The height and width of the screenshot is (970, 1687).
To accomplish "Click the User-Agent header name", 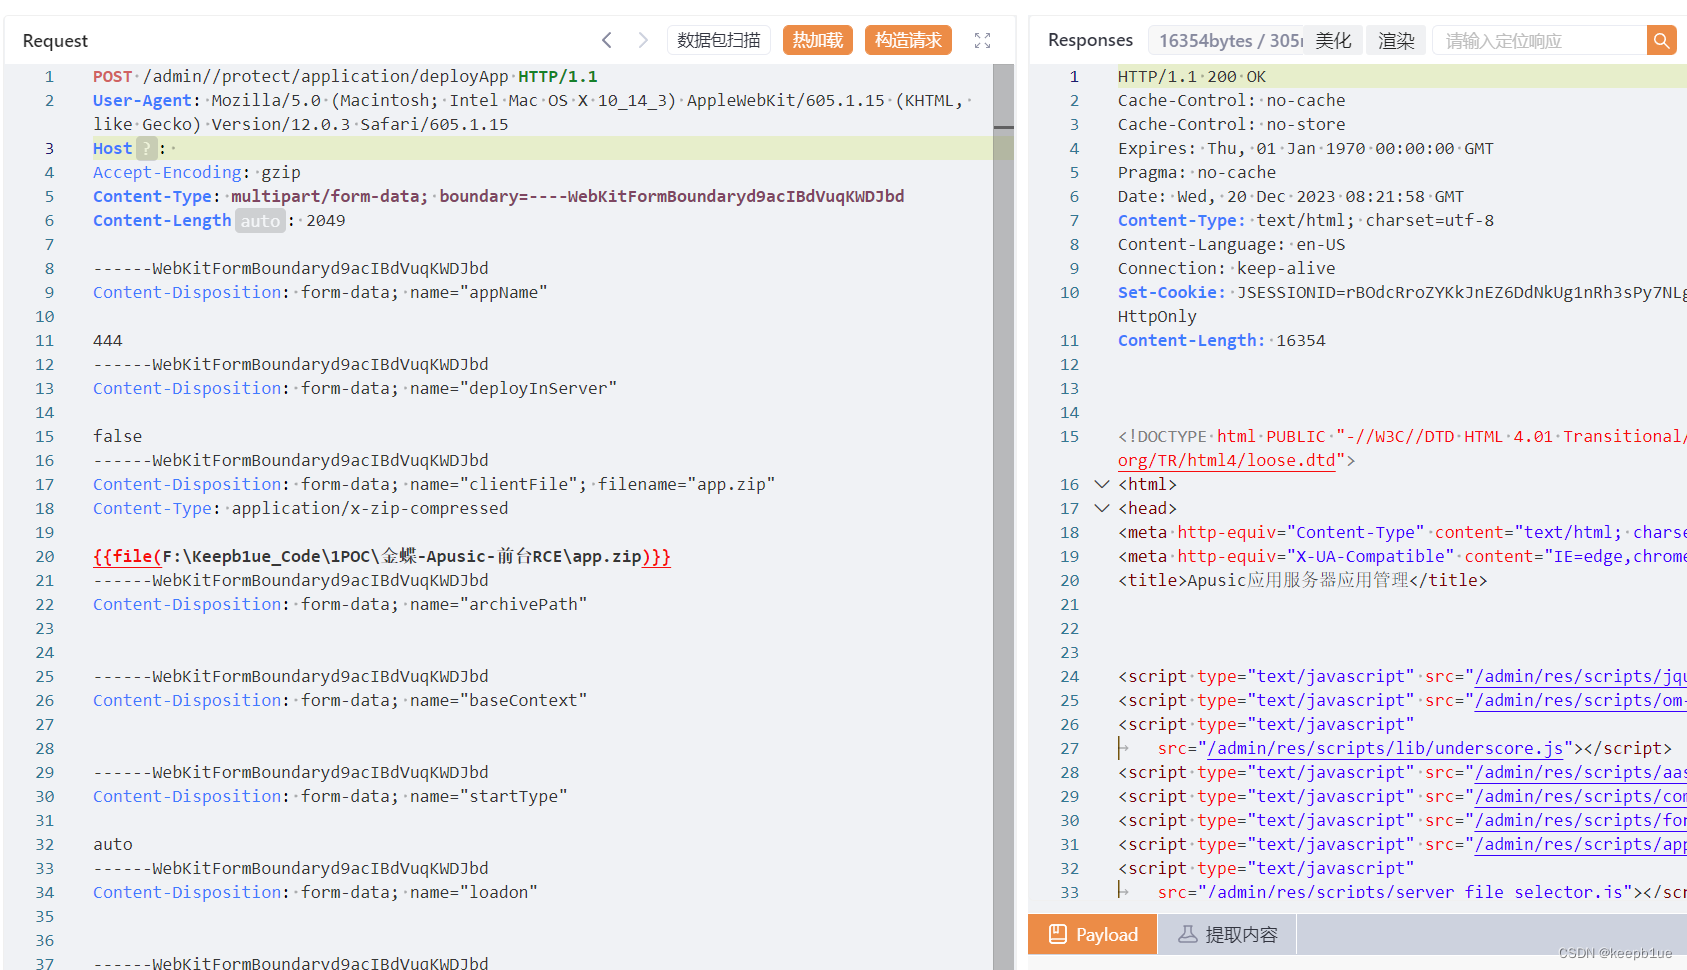I will point(142,100).
